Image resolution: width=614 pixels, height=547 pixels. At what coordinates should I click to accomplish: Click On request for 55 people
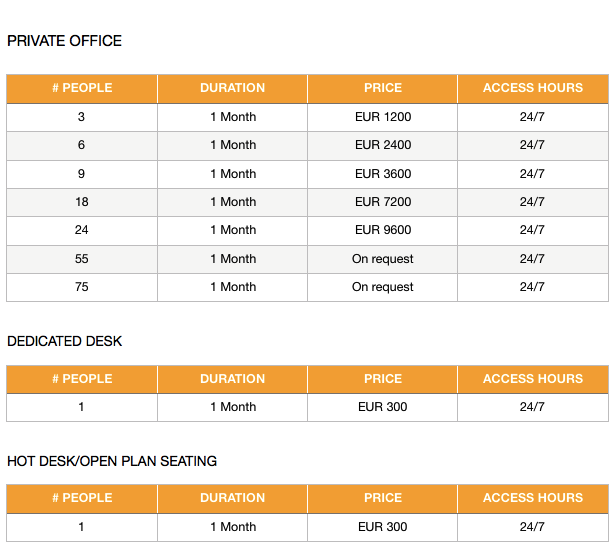tap(383, 259)
